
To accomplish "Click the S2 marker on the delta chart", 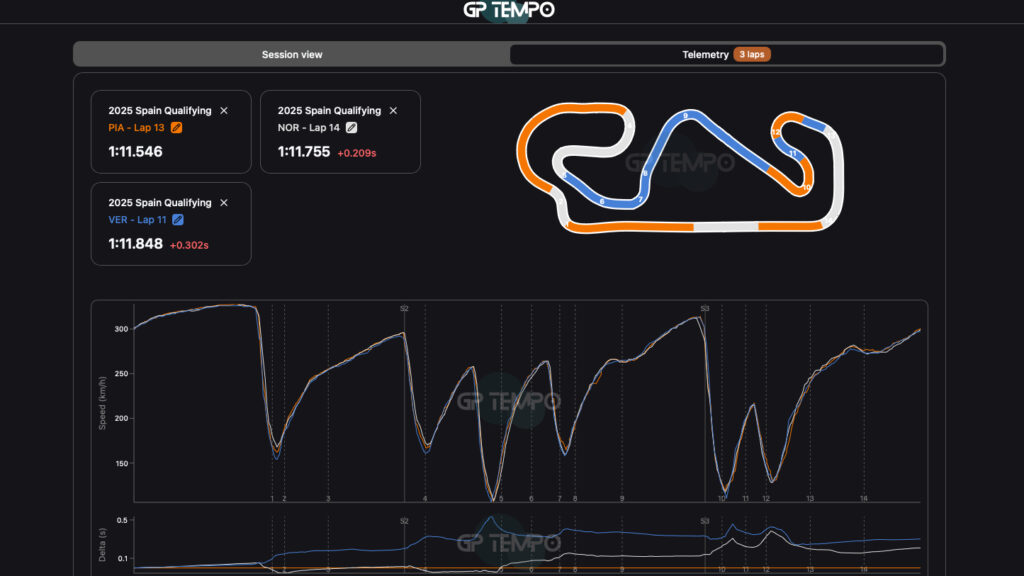I will point(404,521).
